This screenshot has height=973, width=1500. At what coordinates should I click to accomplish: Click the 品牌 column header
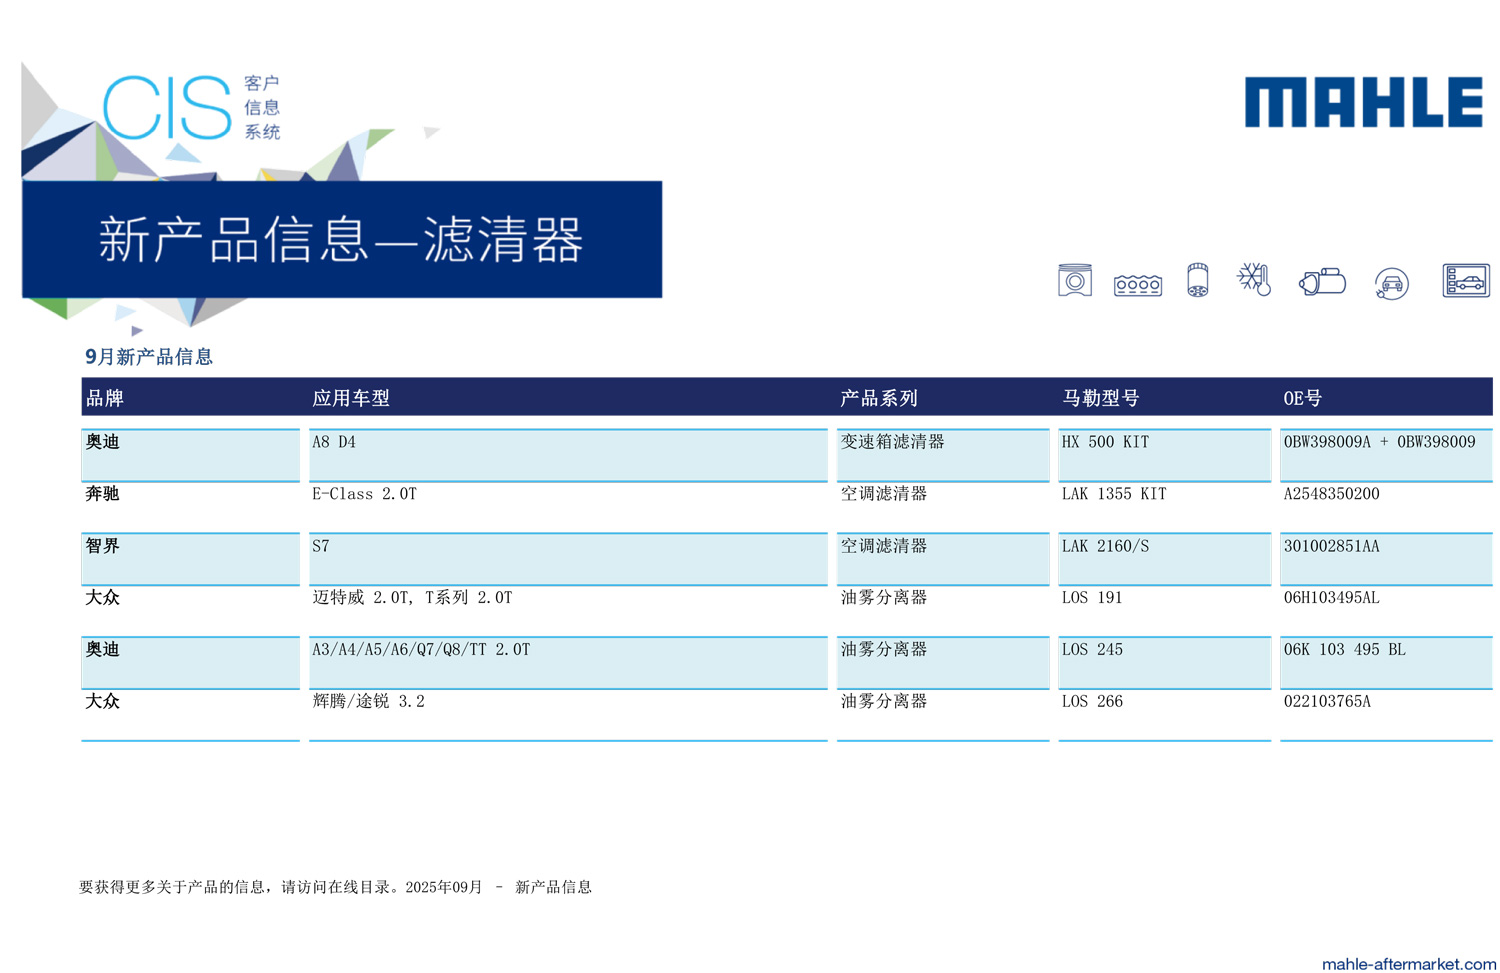coord(105,398)
